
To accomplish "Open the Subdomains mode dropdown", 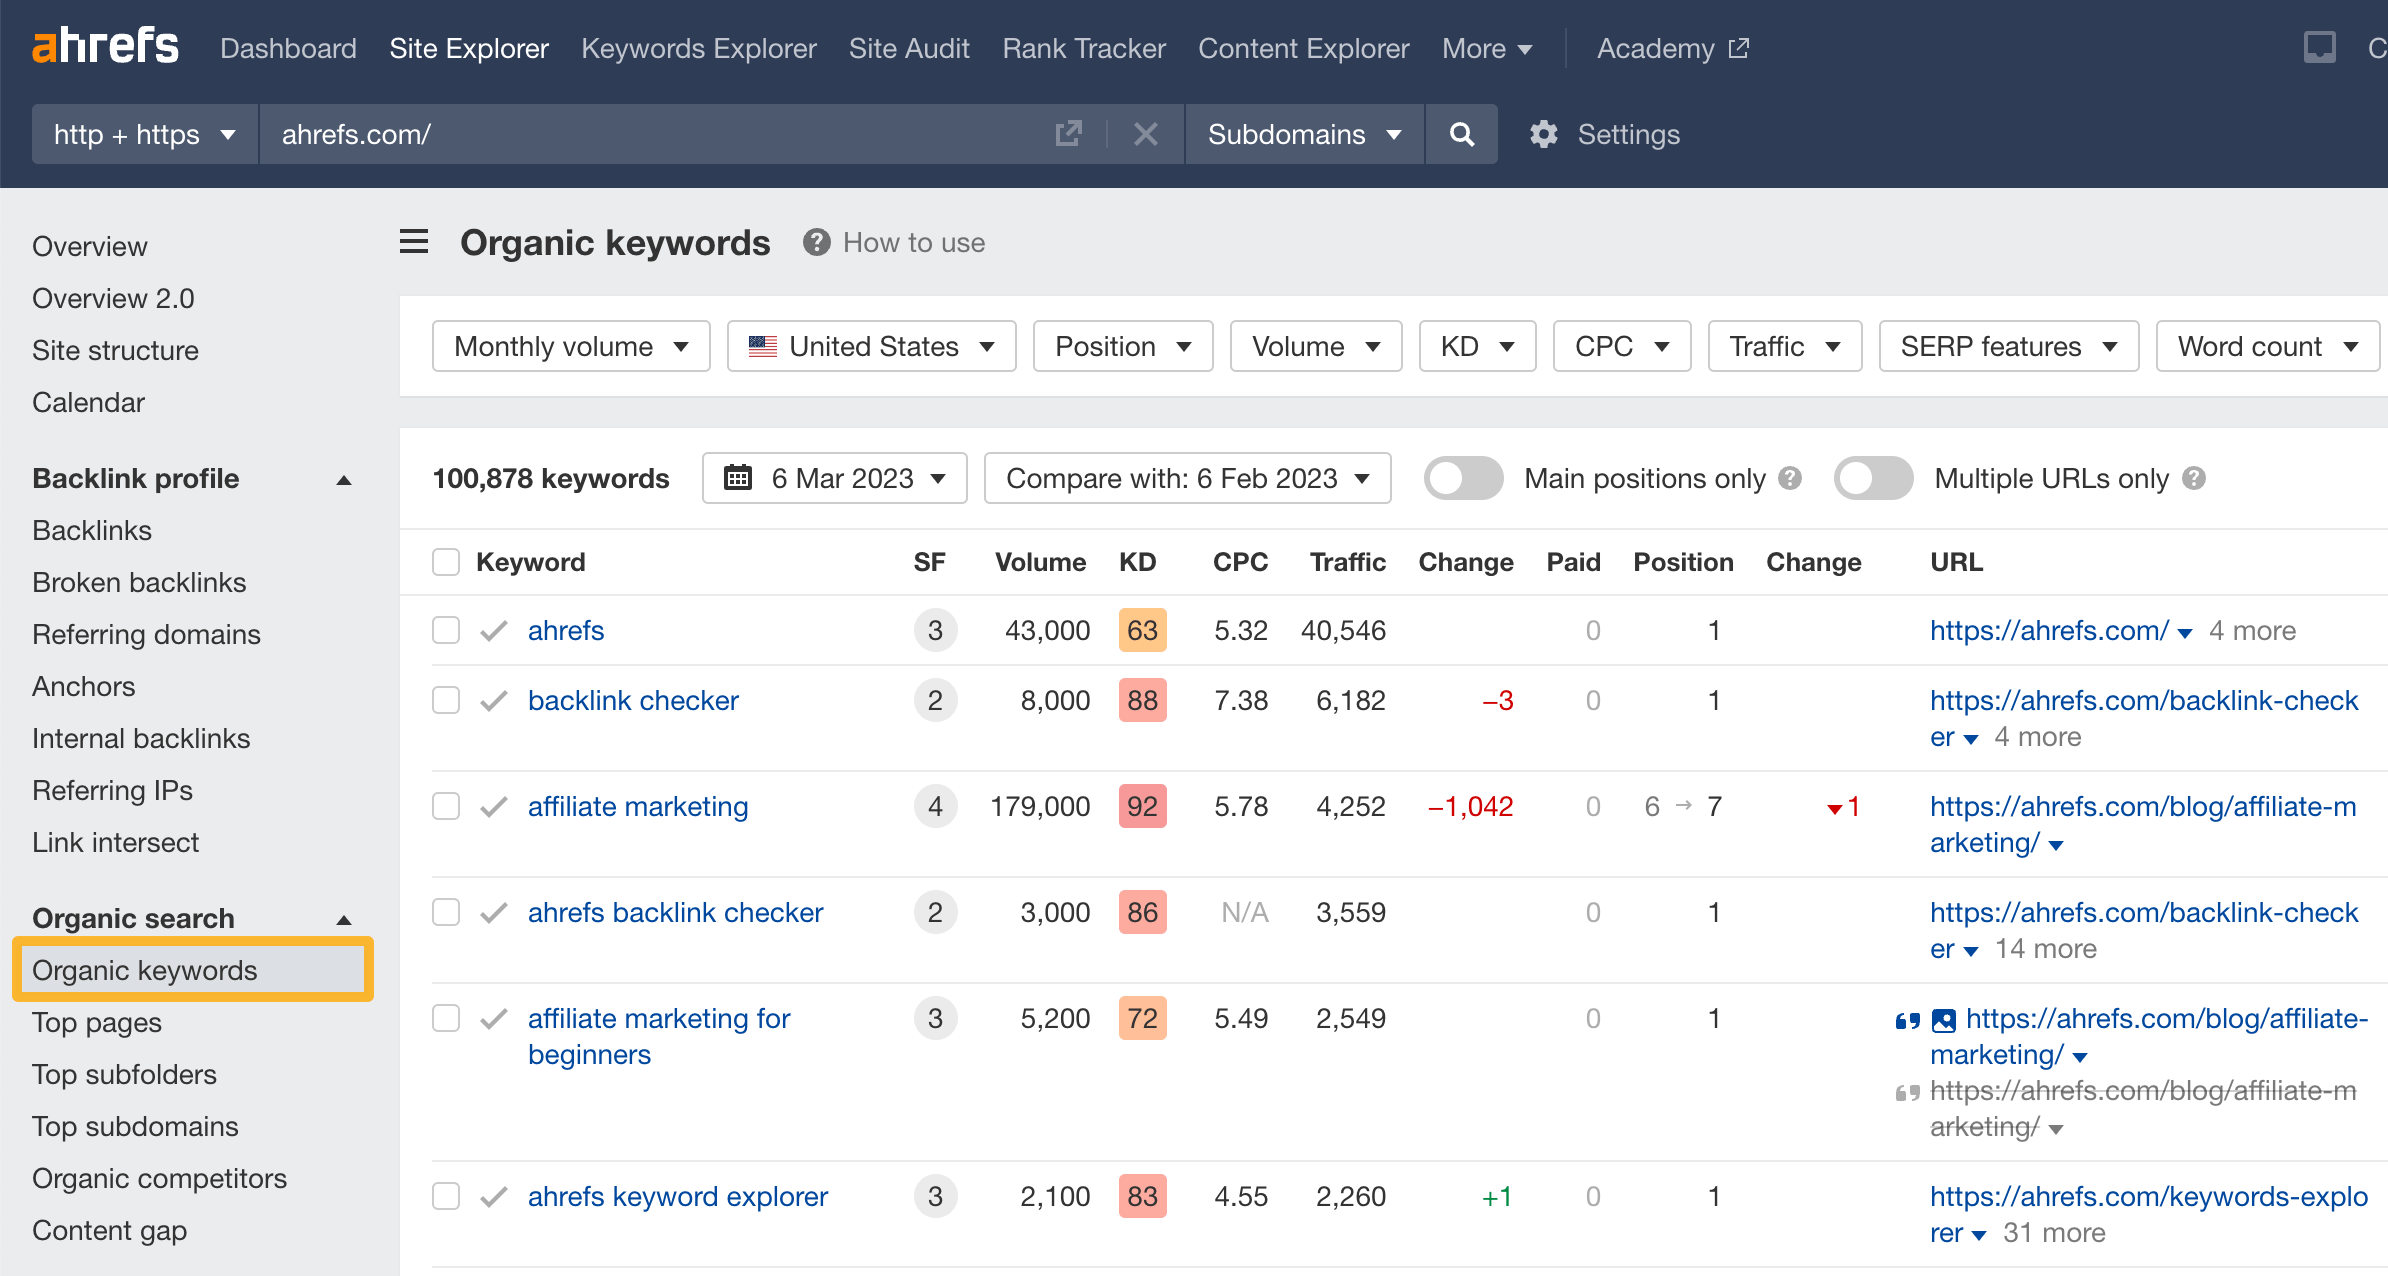I will pos(1302,134).
